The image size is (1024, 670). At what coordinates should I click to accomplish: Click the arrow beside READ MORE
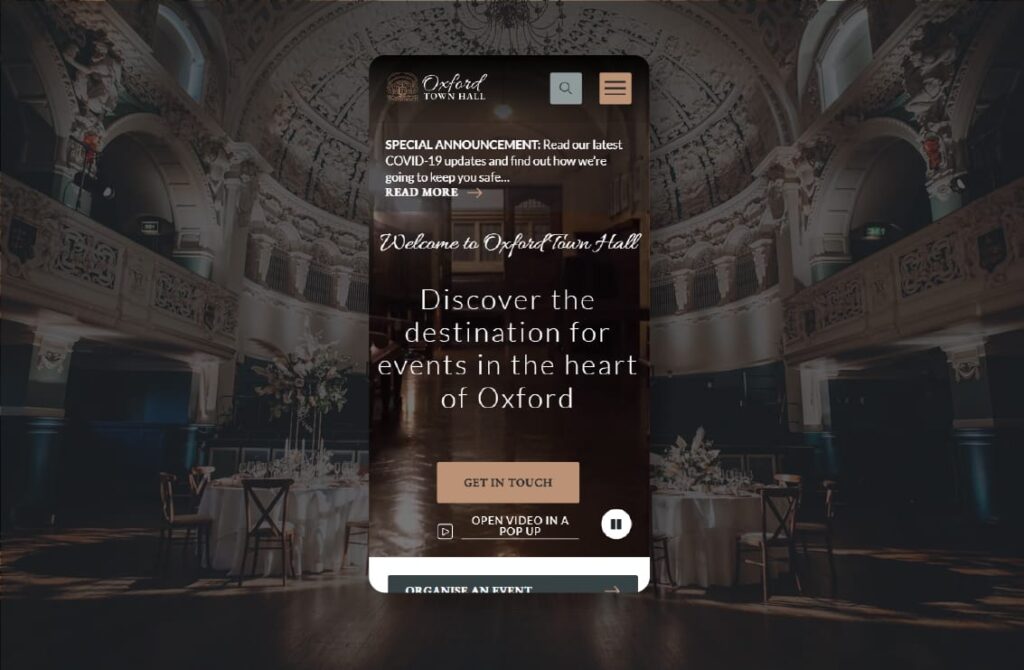[x=475, y=193]
